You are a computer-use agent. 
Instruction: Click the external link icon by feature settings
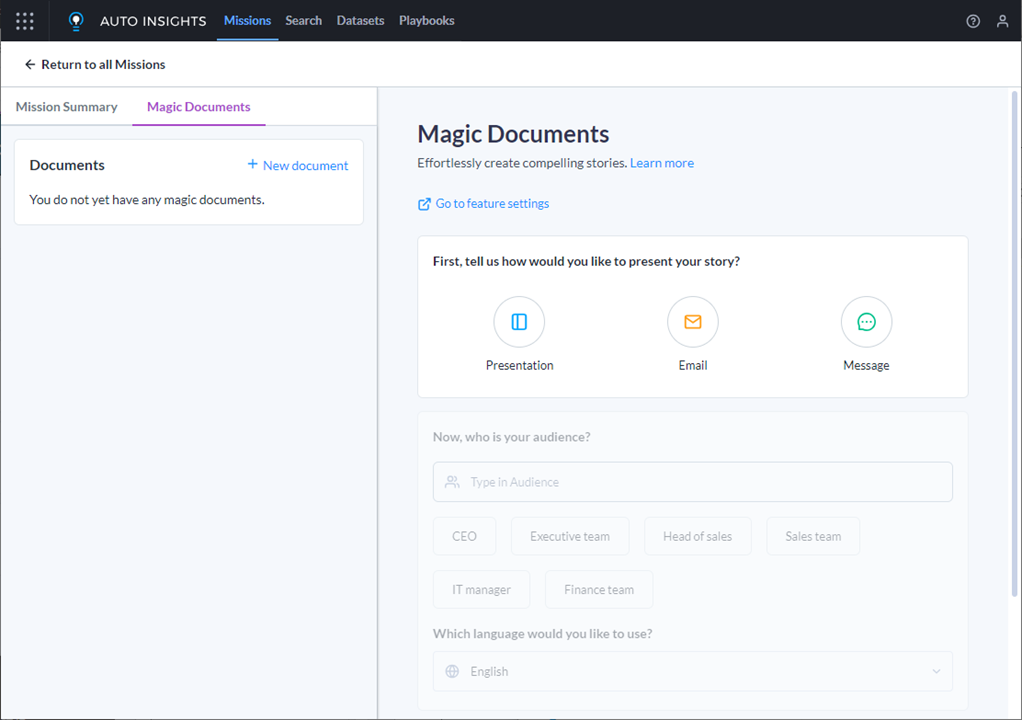click(424, 204)
